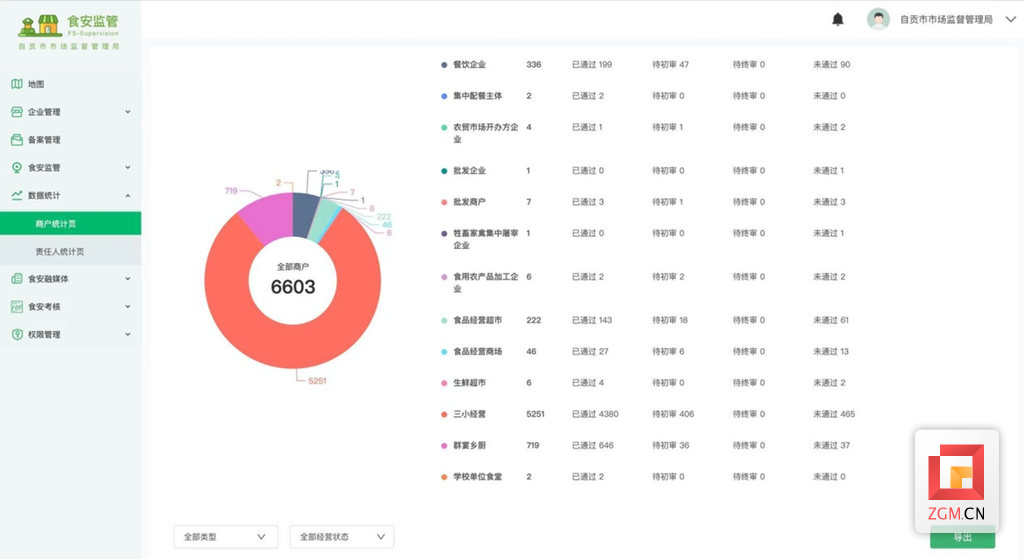
Task: Click the 权限管理 shield icon
Action: coord(17,335)
